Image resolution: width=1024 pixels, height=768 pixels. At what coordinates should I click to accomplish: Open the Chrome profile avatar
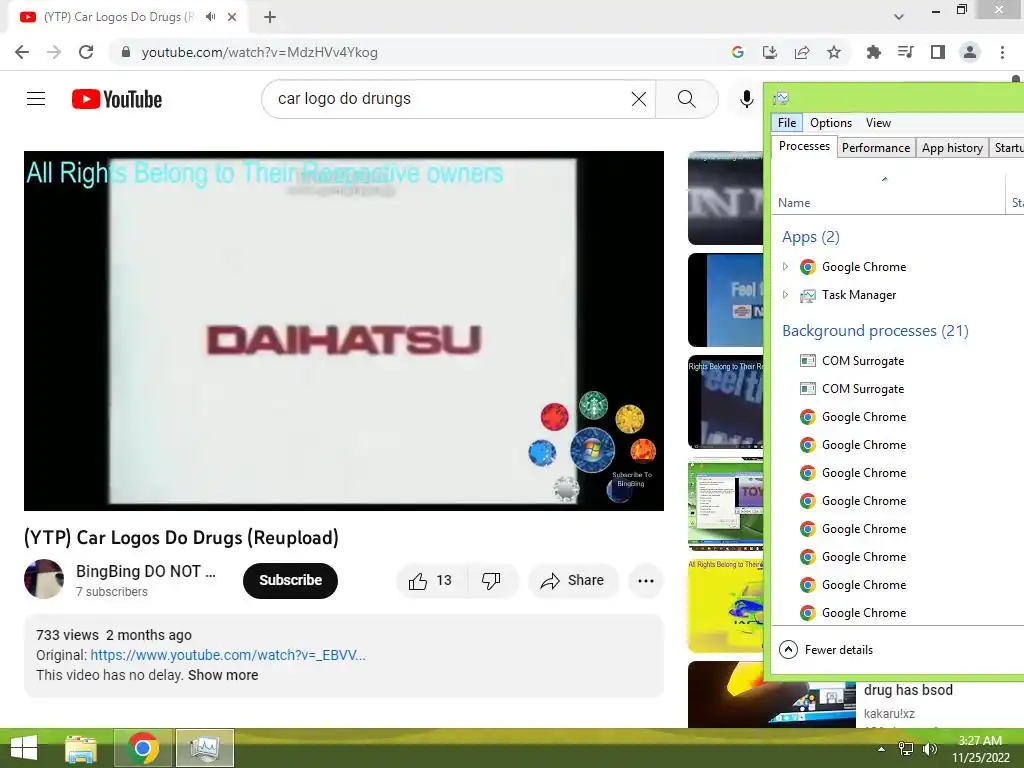pyautogui.click(x=970, y=52)
